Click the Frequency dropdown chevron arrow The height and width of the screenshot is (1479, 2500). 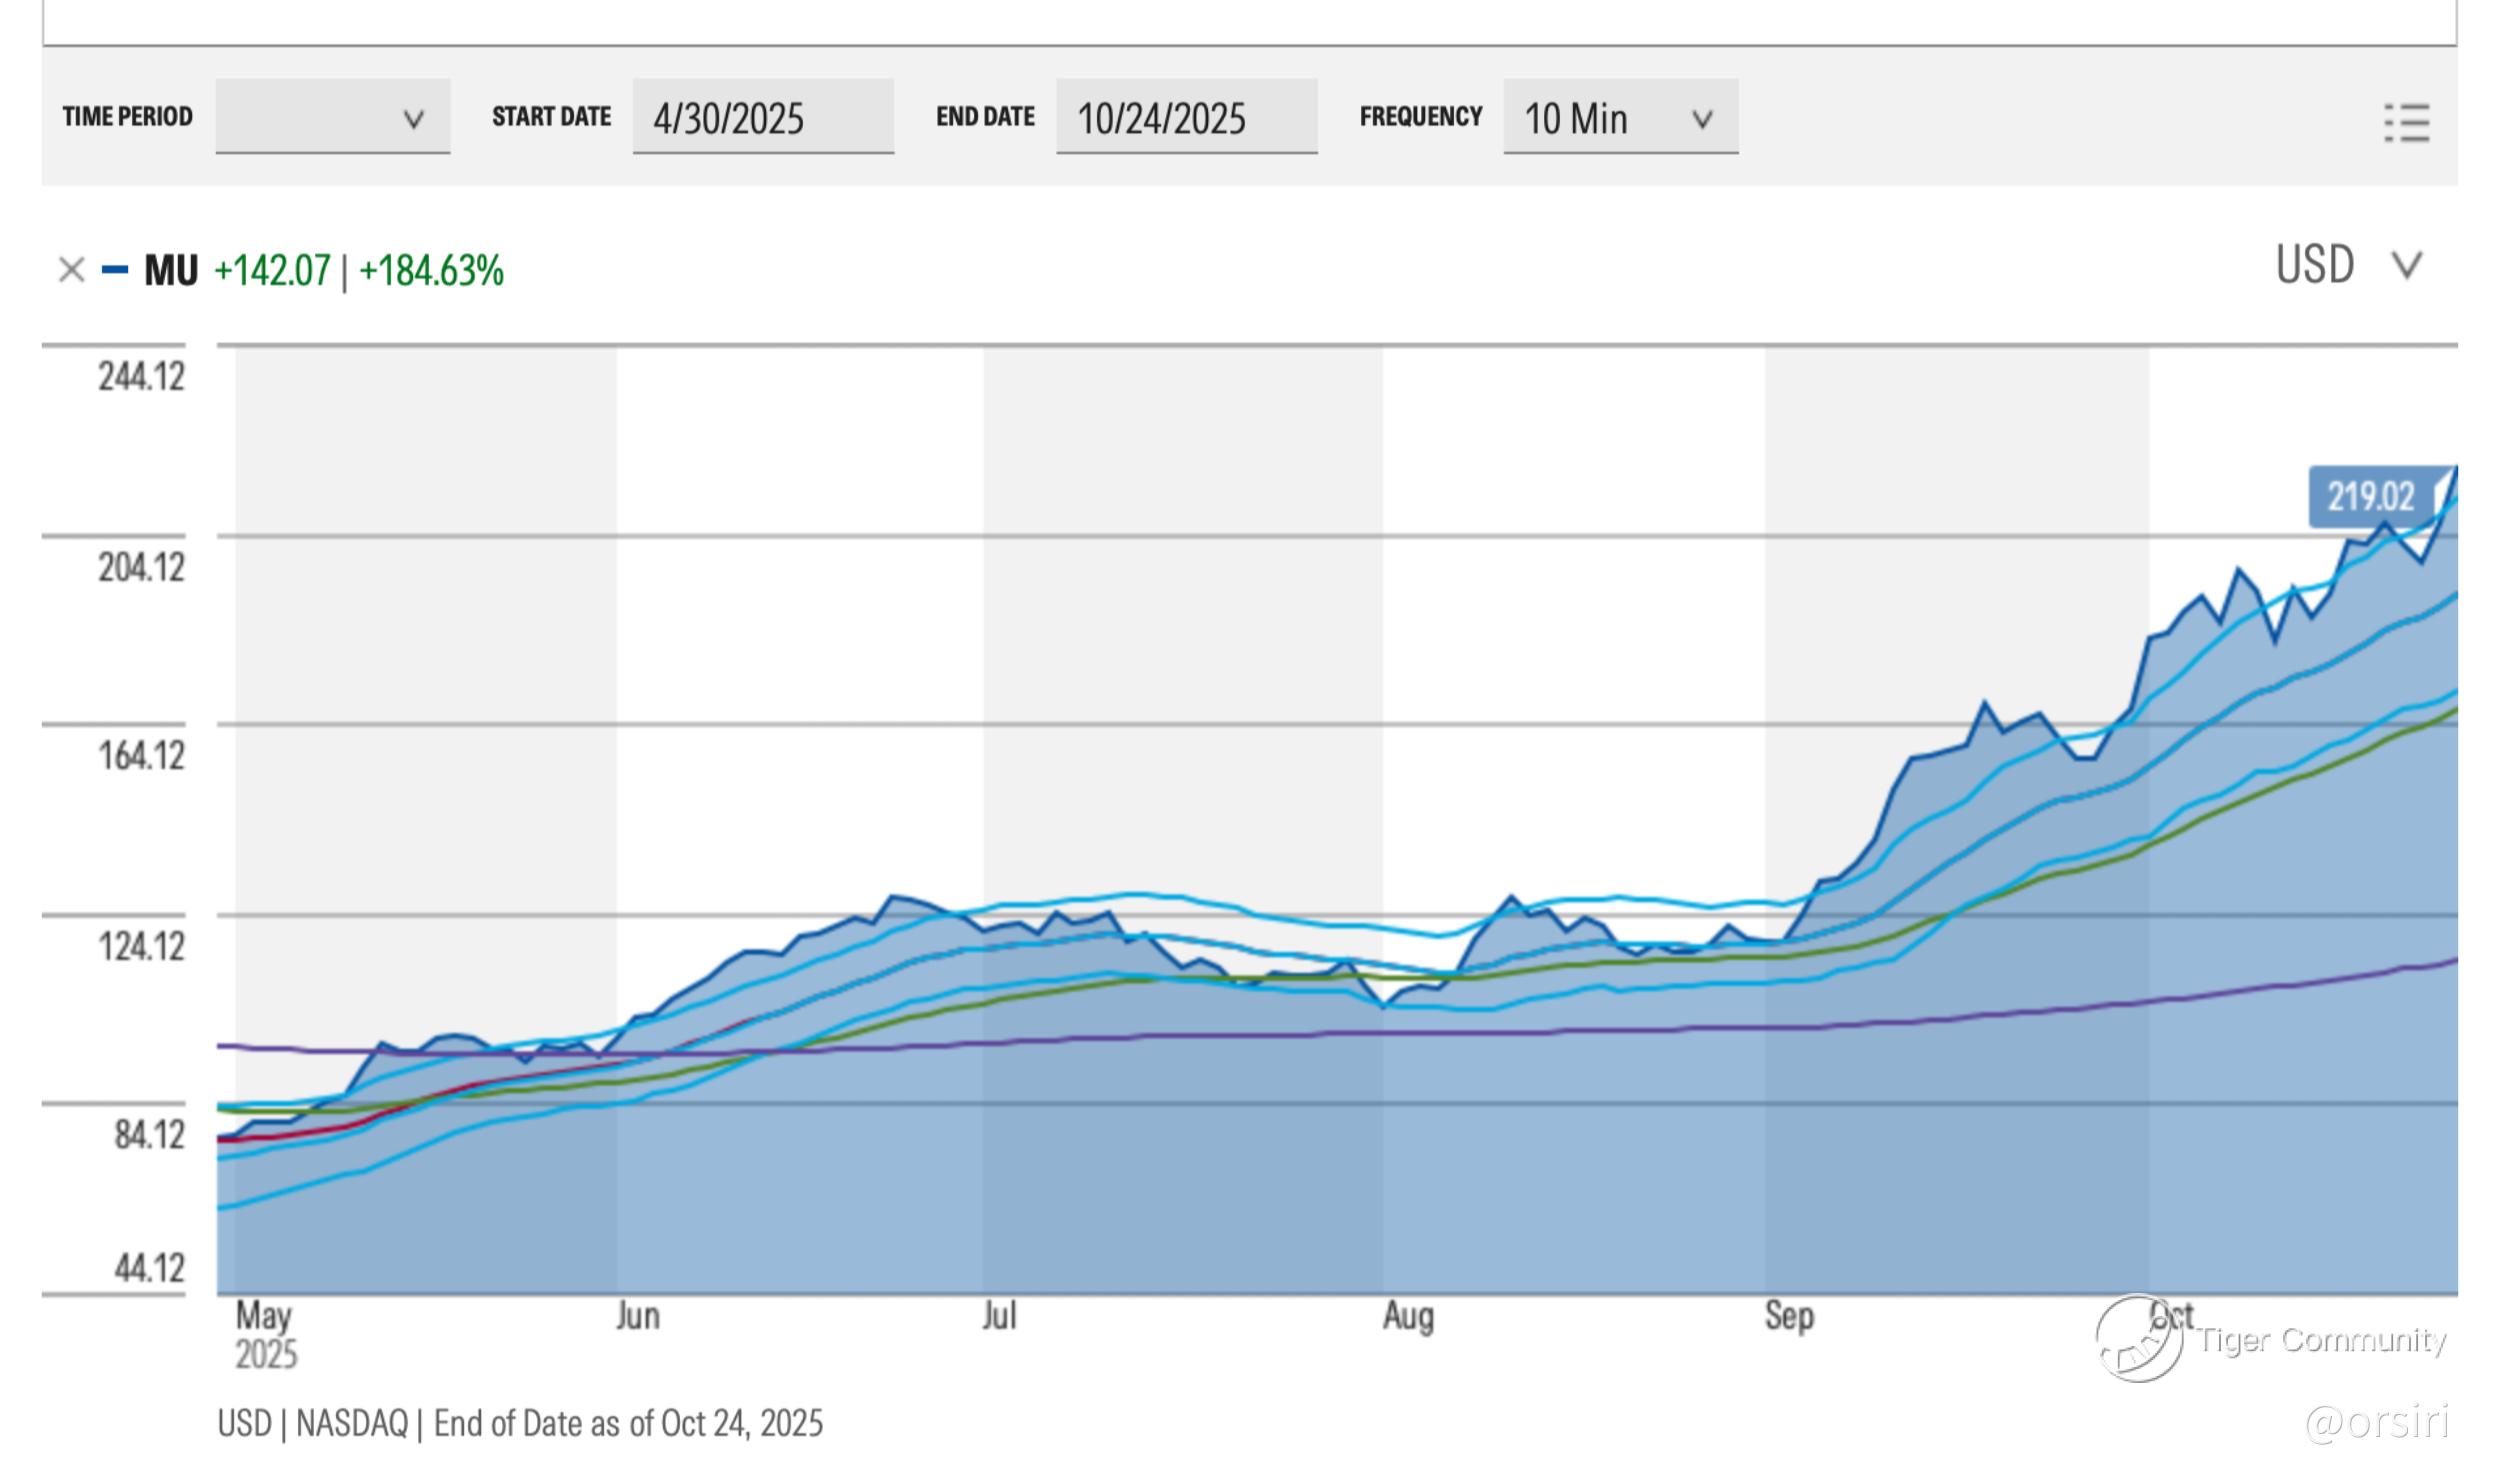(1702, 119)
